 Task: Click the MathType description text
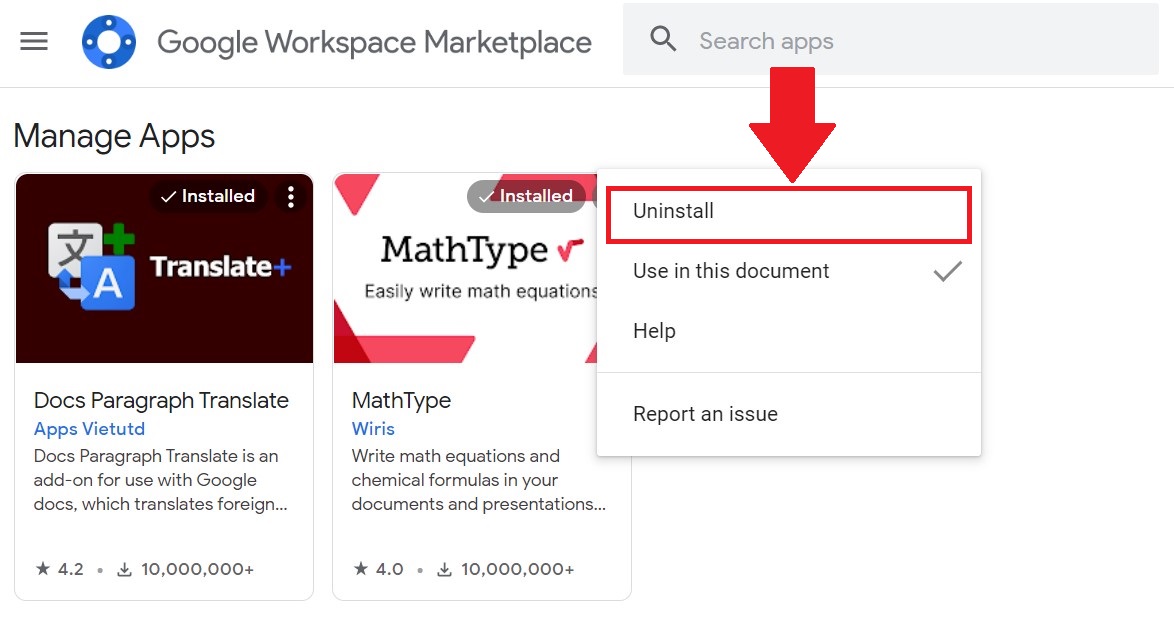click(x=478, y=480)
